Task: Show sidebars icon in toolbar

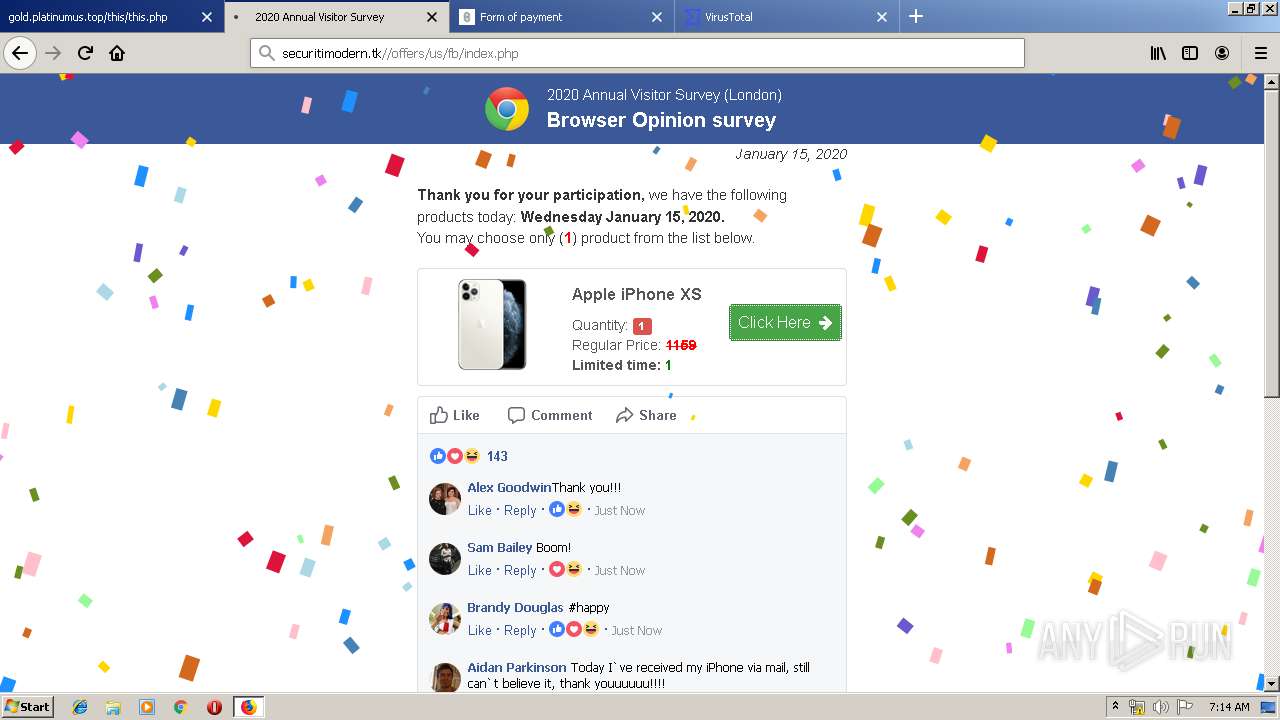Action: coord(1190,53)
